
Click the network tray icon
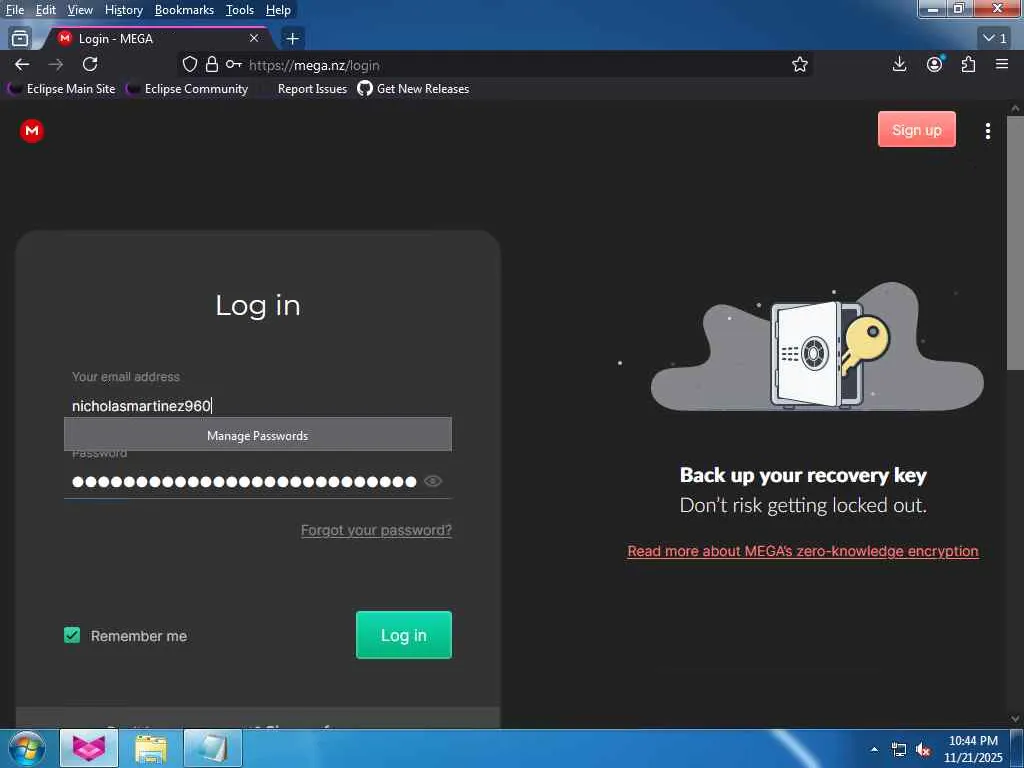tap(899, 750)
